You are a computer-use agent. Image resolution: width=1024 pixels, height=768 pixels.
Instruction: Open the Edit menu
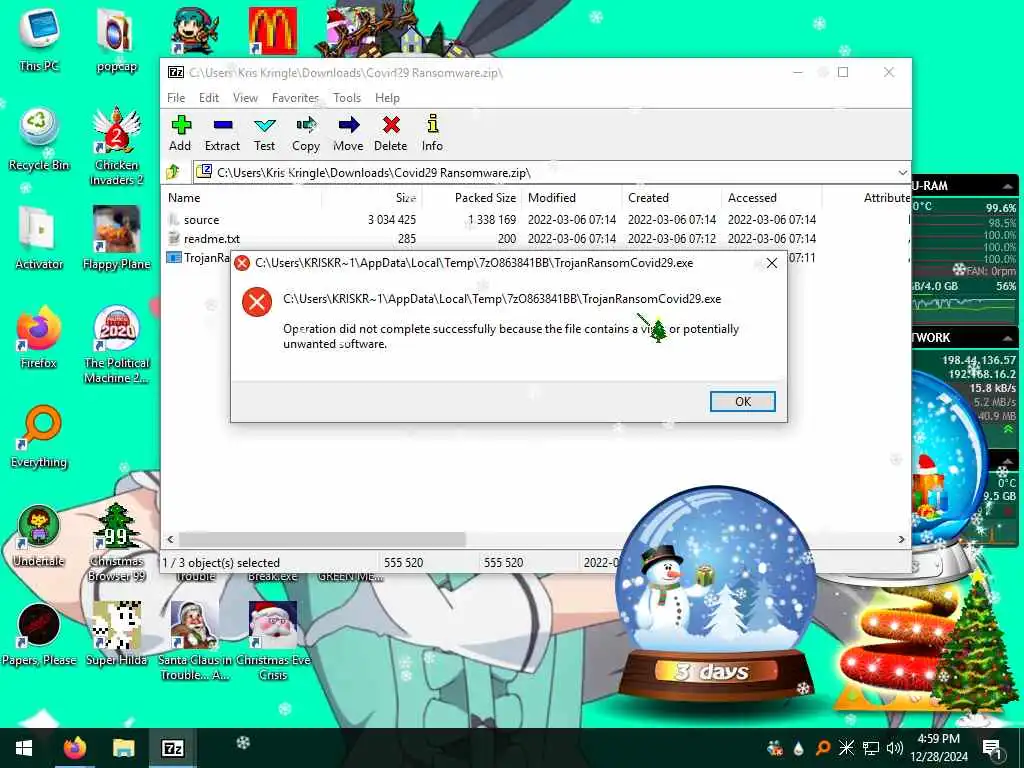(x=209, y=98)
